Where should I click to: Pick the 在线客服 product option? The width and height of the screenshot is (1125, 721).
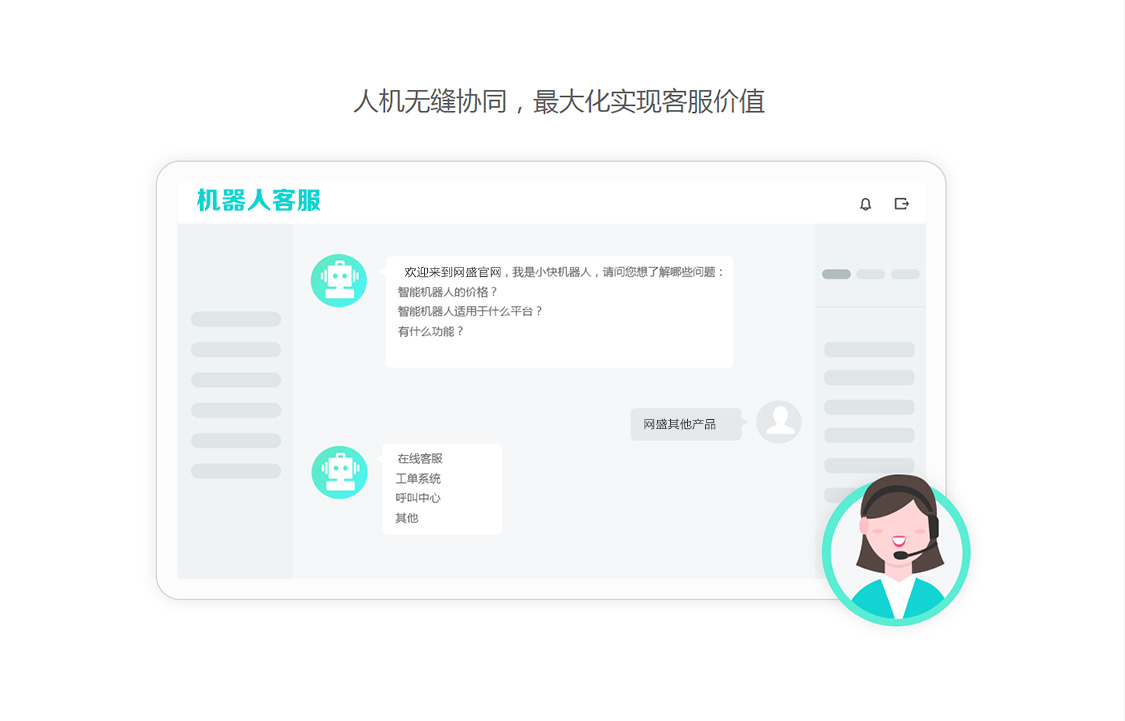[419, 459]
